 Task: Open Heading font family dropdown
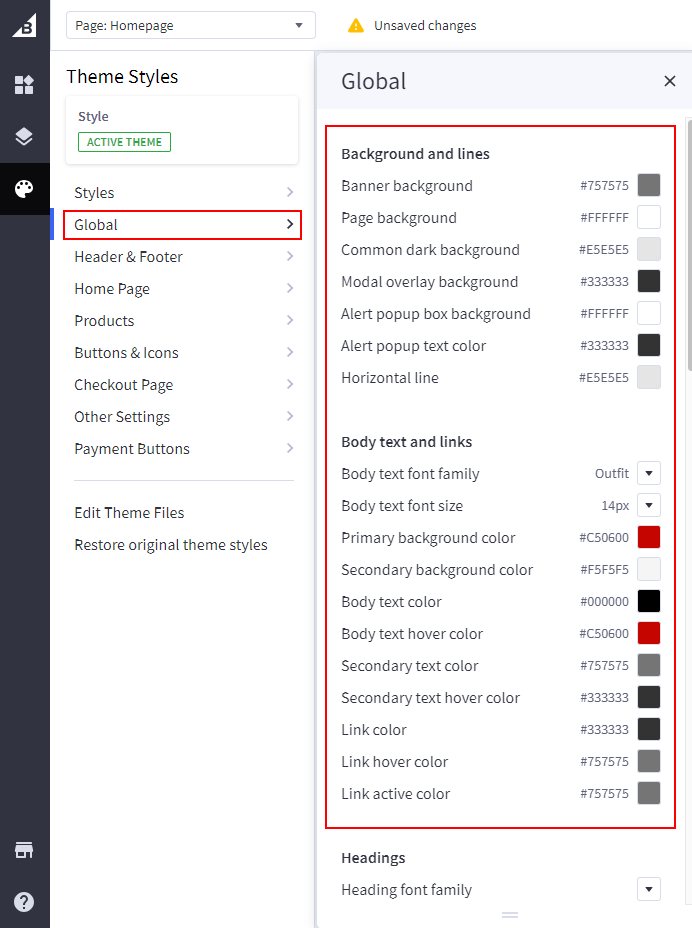point(649,889)
